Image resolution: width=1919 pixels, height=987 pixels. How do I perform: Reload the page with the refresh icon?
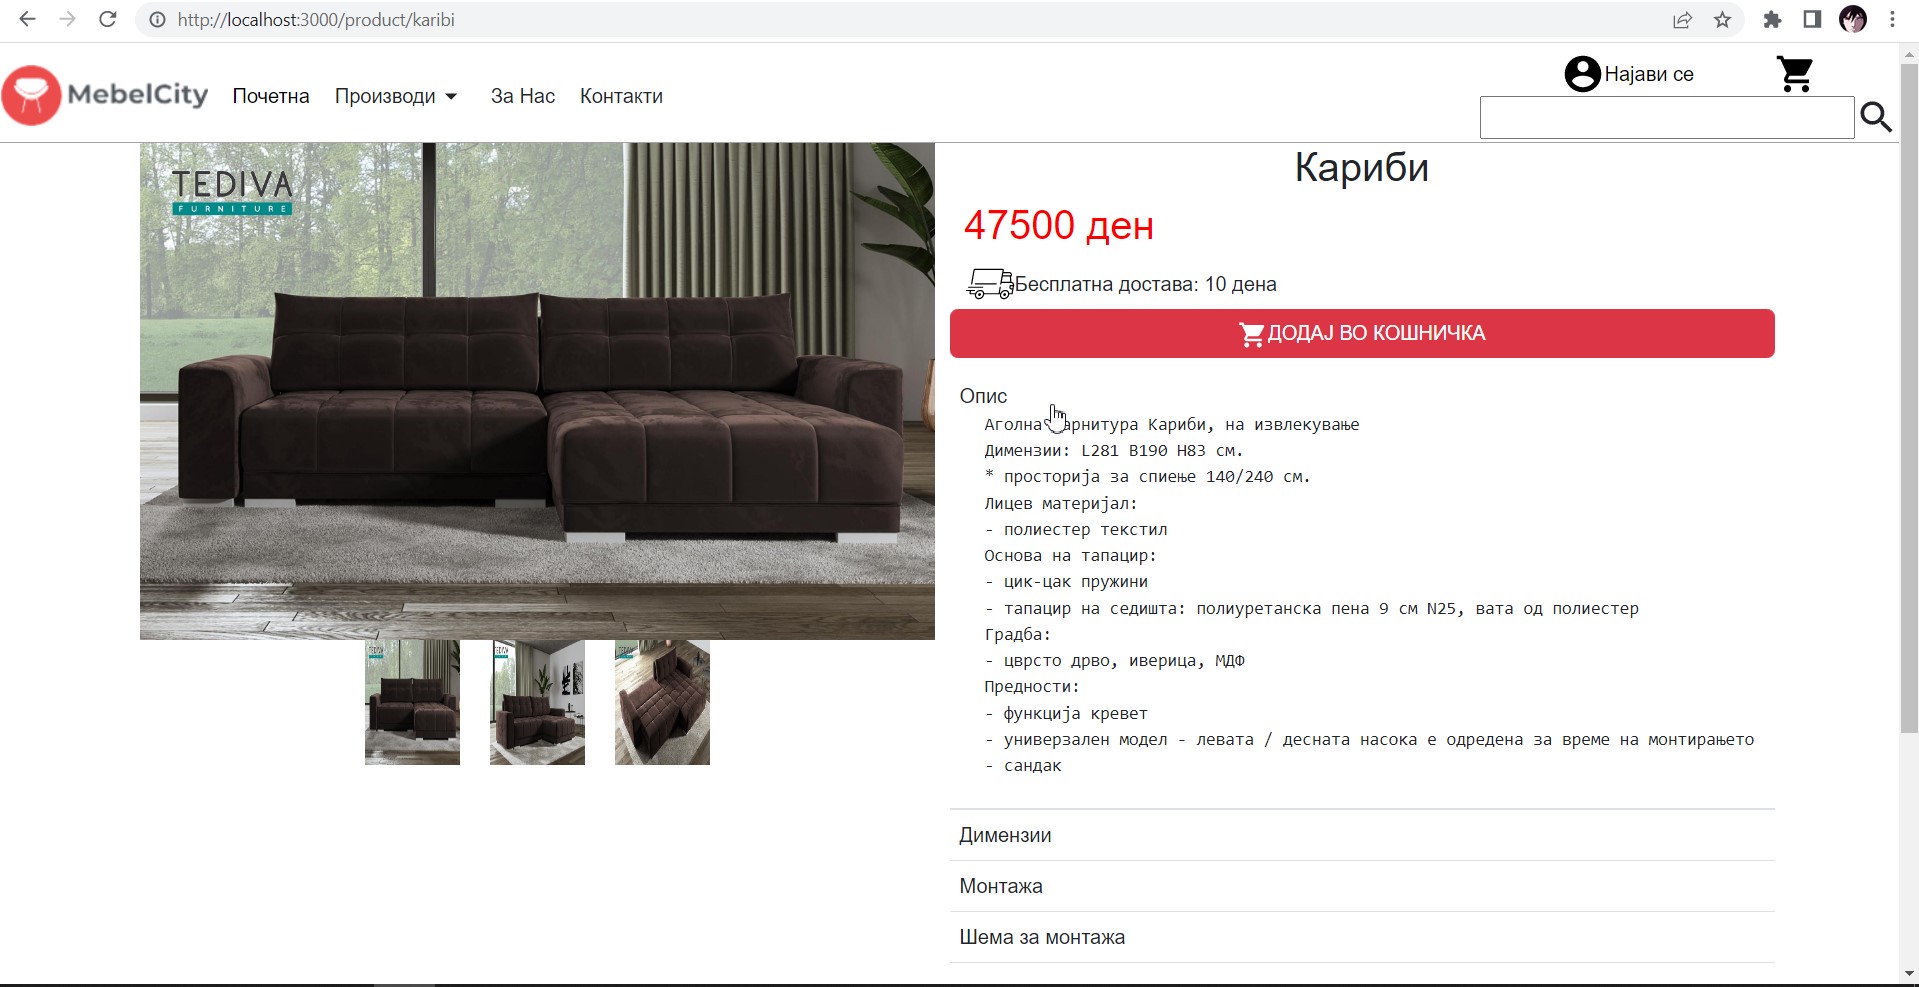pos(108,19)
